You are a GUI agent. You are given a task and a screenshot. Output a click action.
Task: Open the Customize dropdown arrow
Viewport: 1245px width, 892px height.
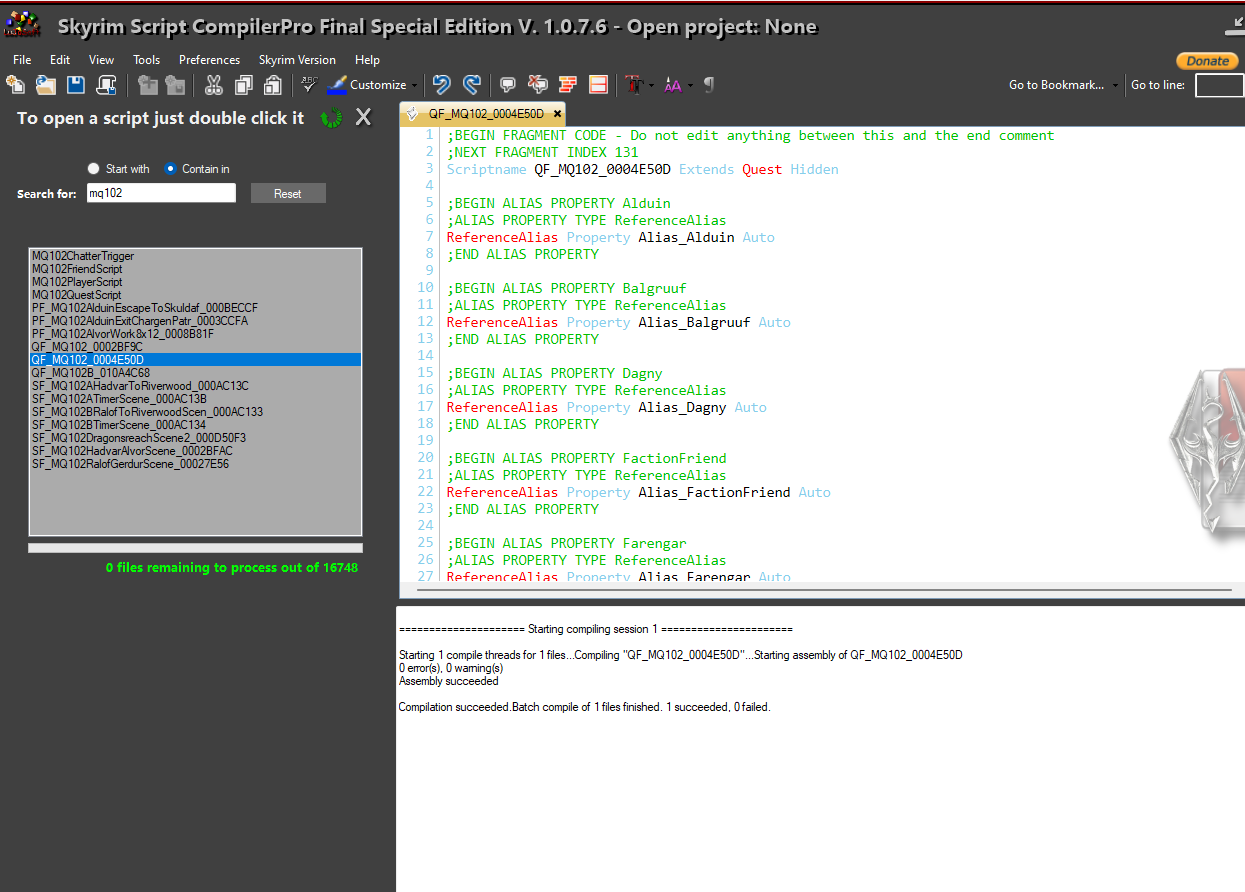pos(414,86)
